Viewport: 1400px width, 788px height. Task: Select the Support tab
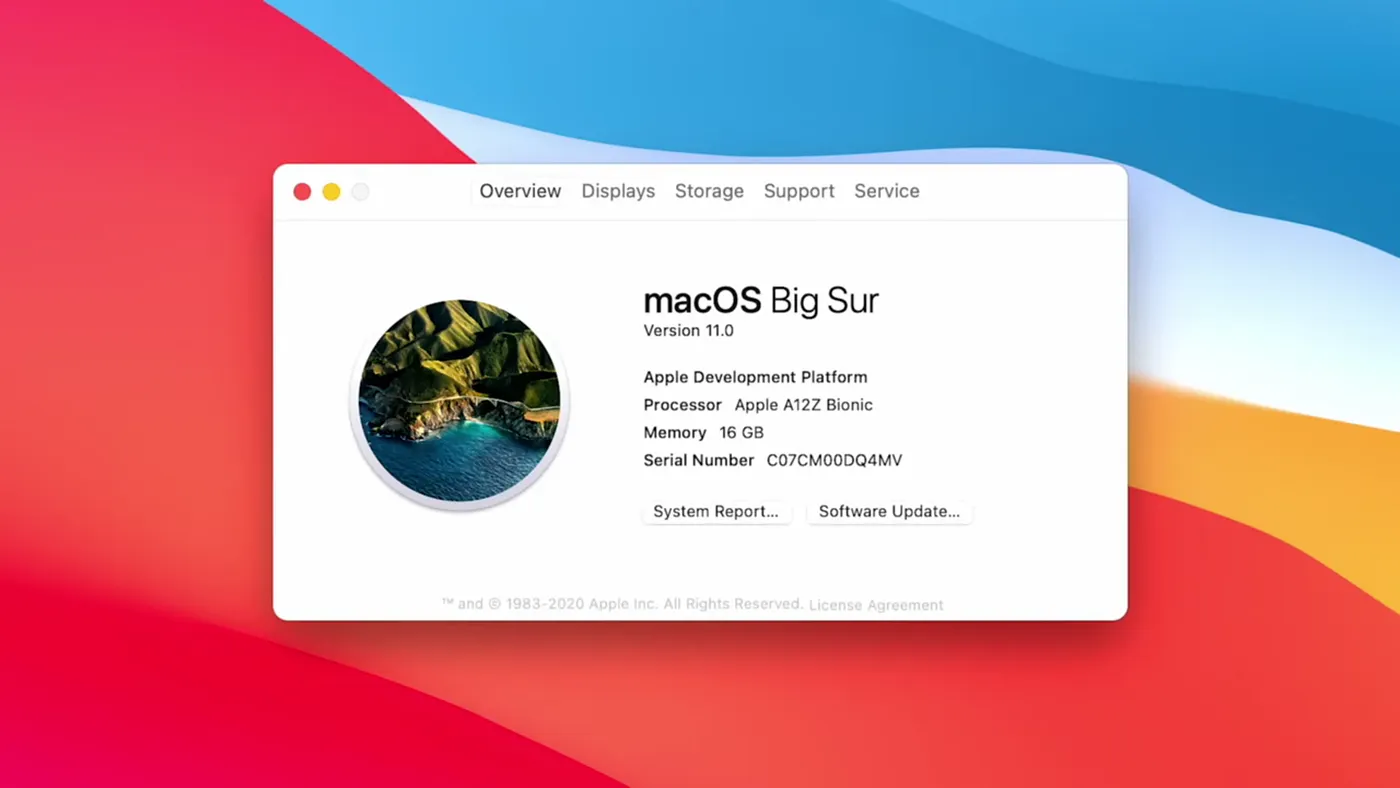pos(799,191)
